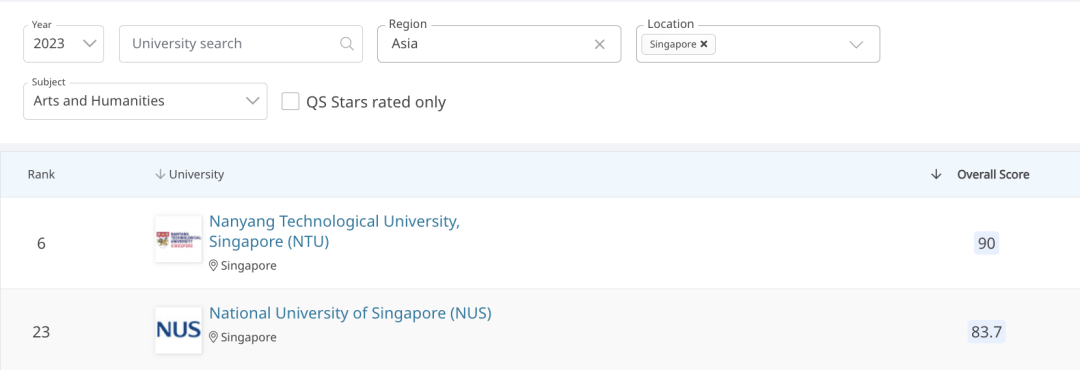Click the University column header label
1080x370 pixels.
pos(196,174)
